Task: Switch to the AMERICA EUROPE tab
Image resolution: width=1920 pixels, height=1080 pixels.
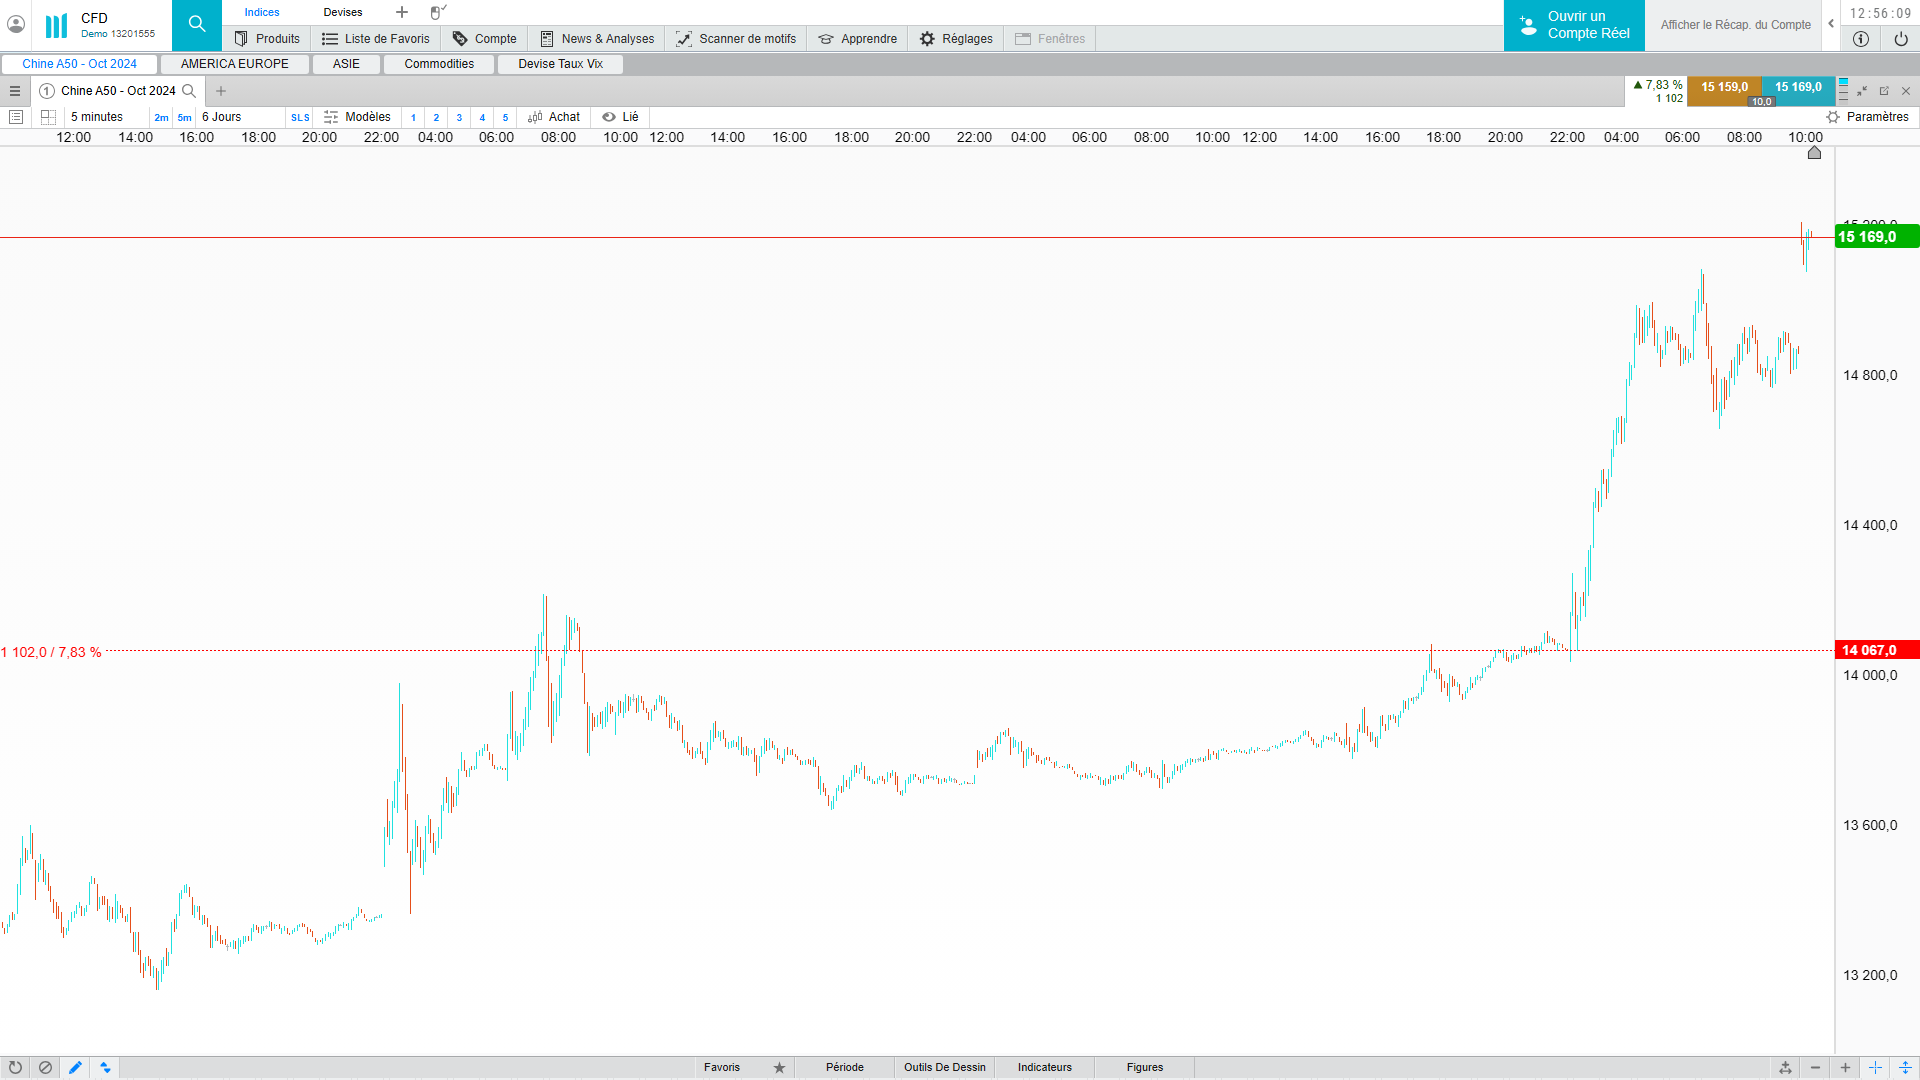Action: point(235,64)
